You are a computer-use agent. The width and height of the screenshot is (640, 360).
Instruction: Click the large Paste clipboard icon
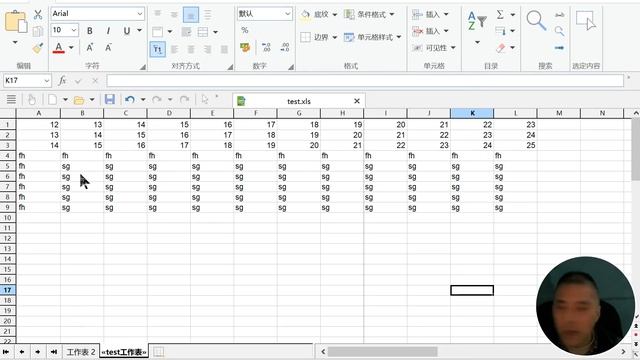(16, 21)
